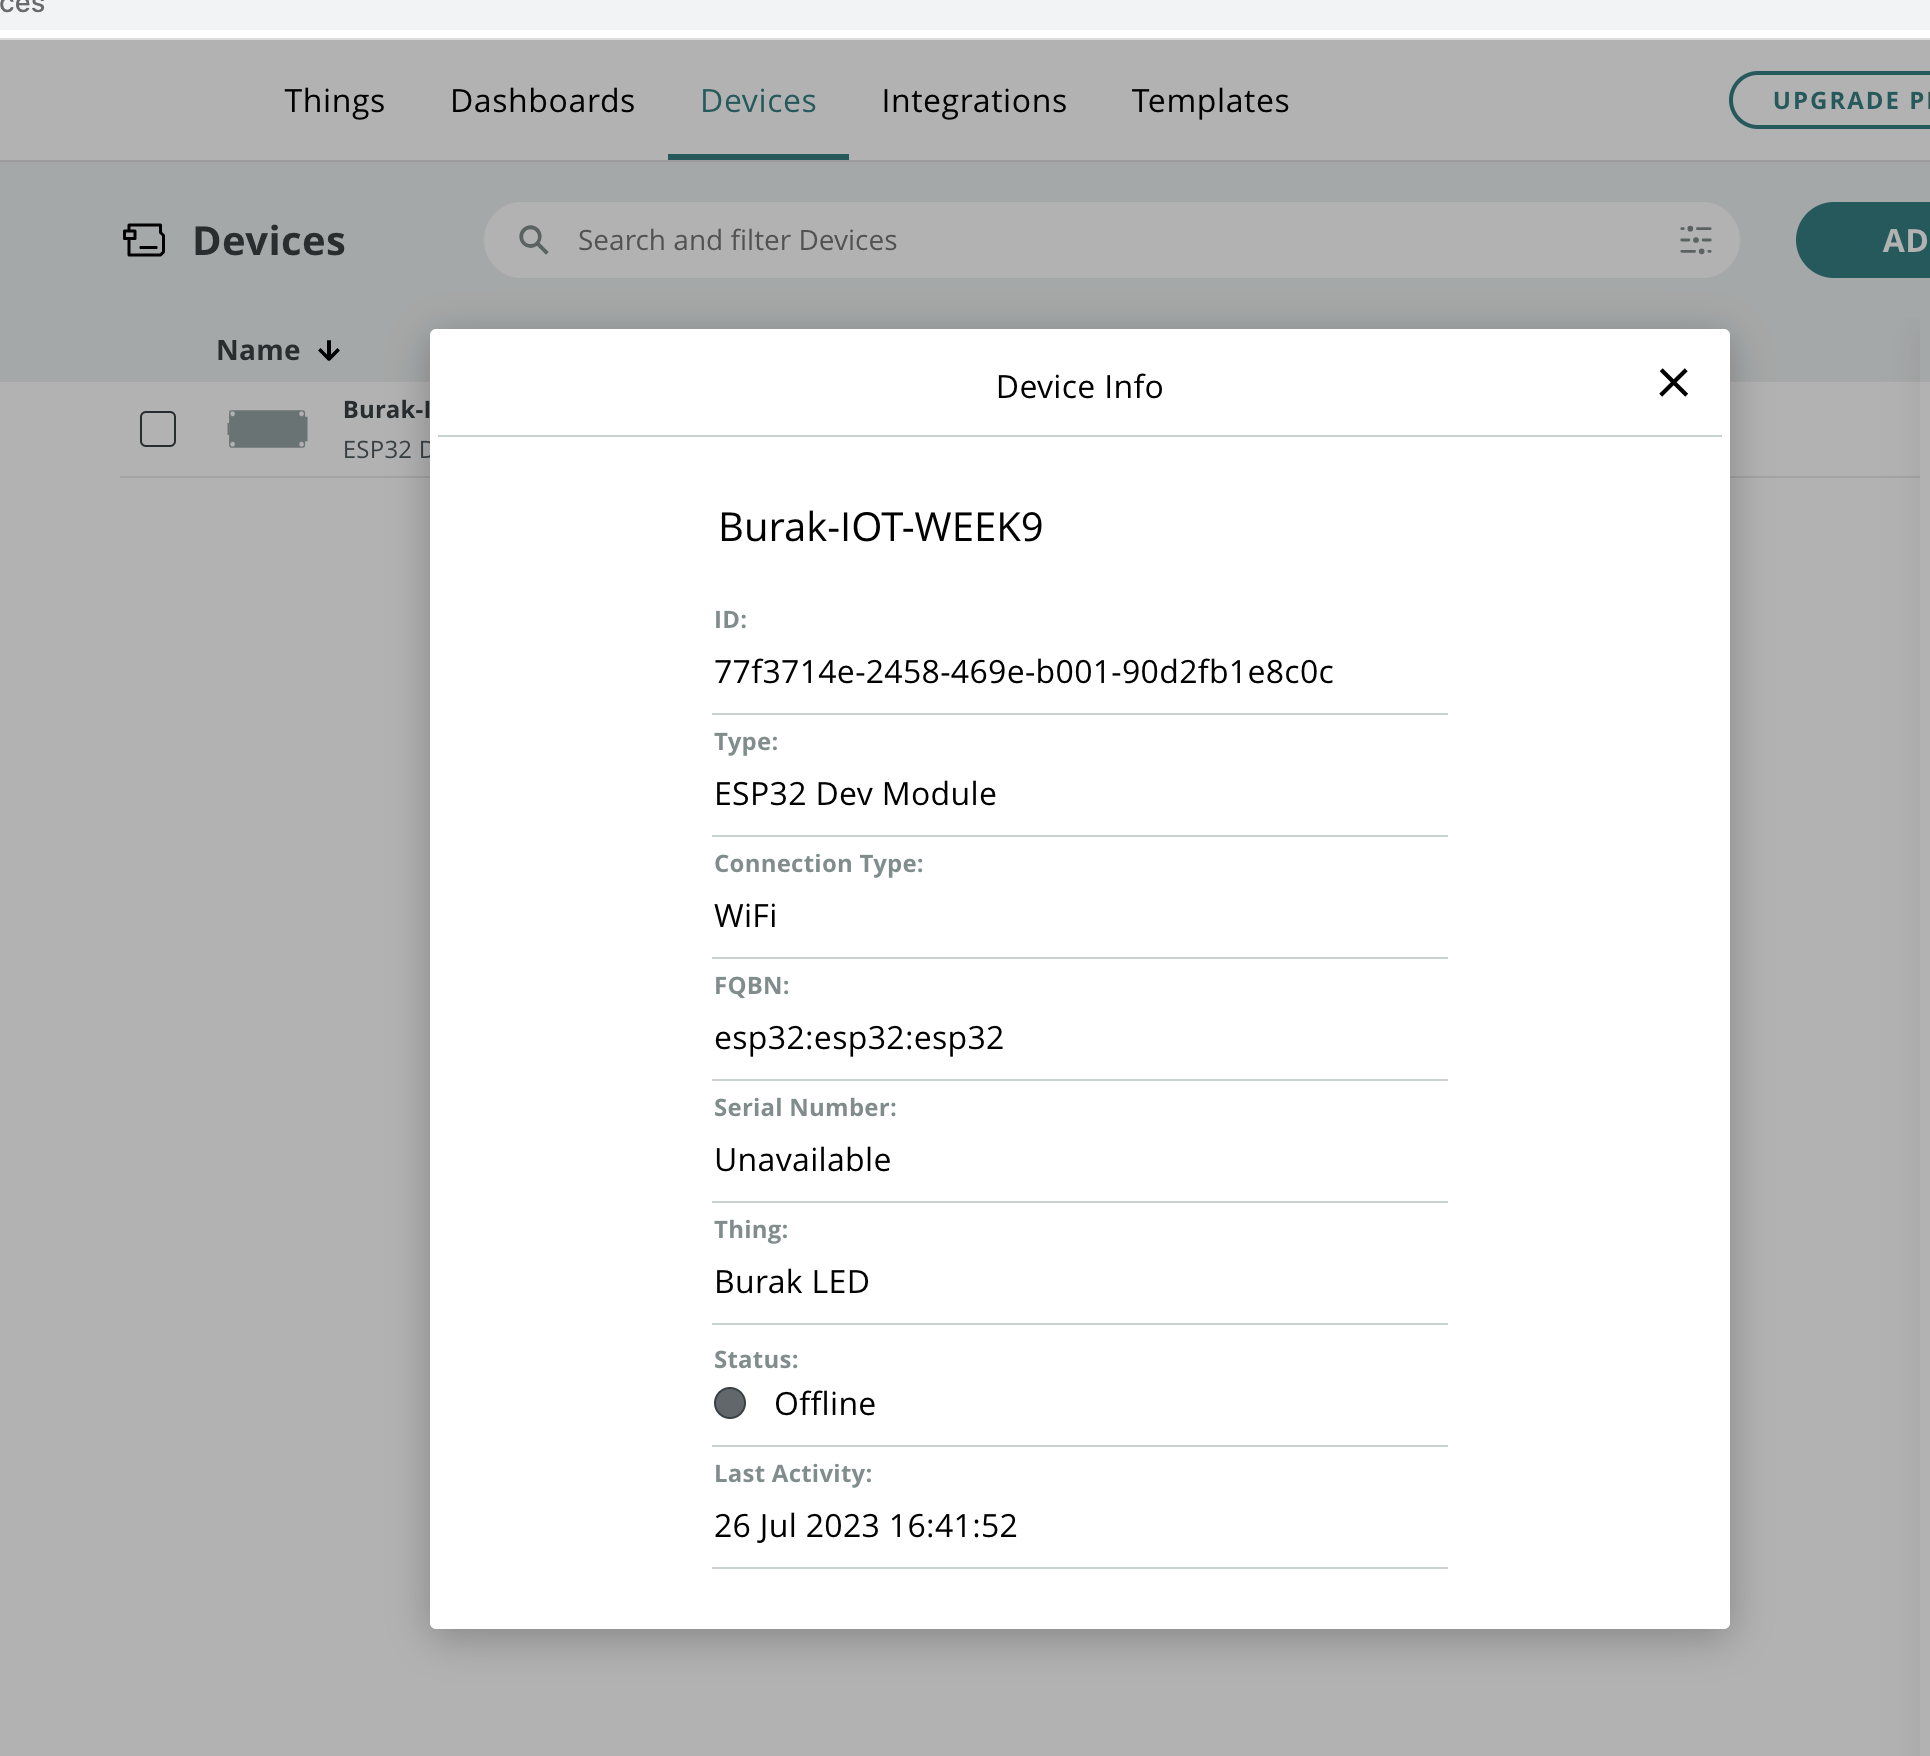This screenshot has width=1930, height=1756.
Task: Select the Devices tab
Action: coord(758,101)
